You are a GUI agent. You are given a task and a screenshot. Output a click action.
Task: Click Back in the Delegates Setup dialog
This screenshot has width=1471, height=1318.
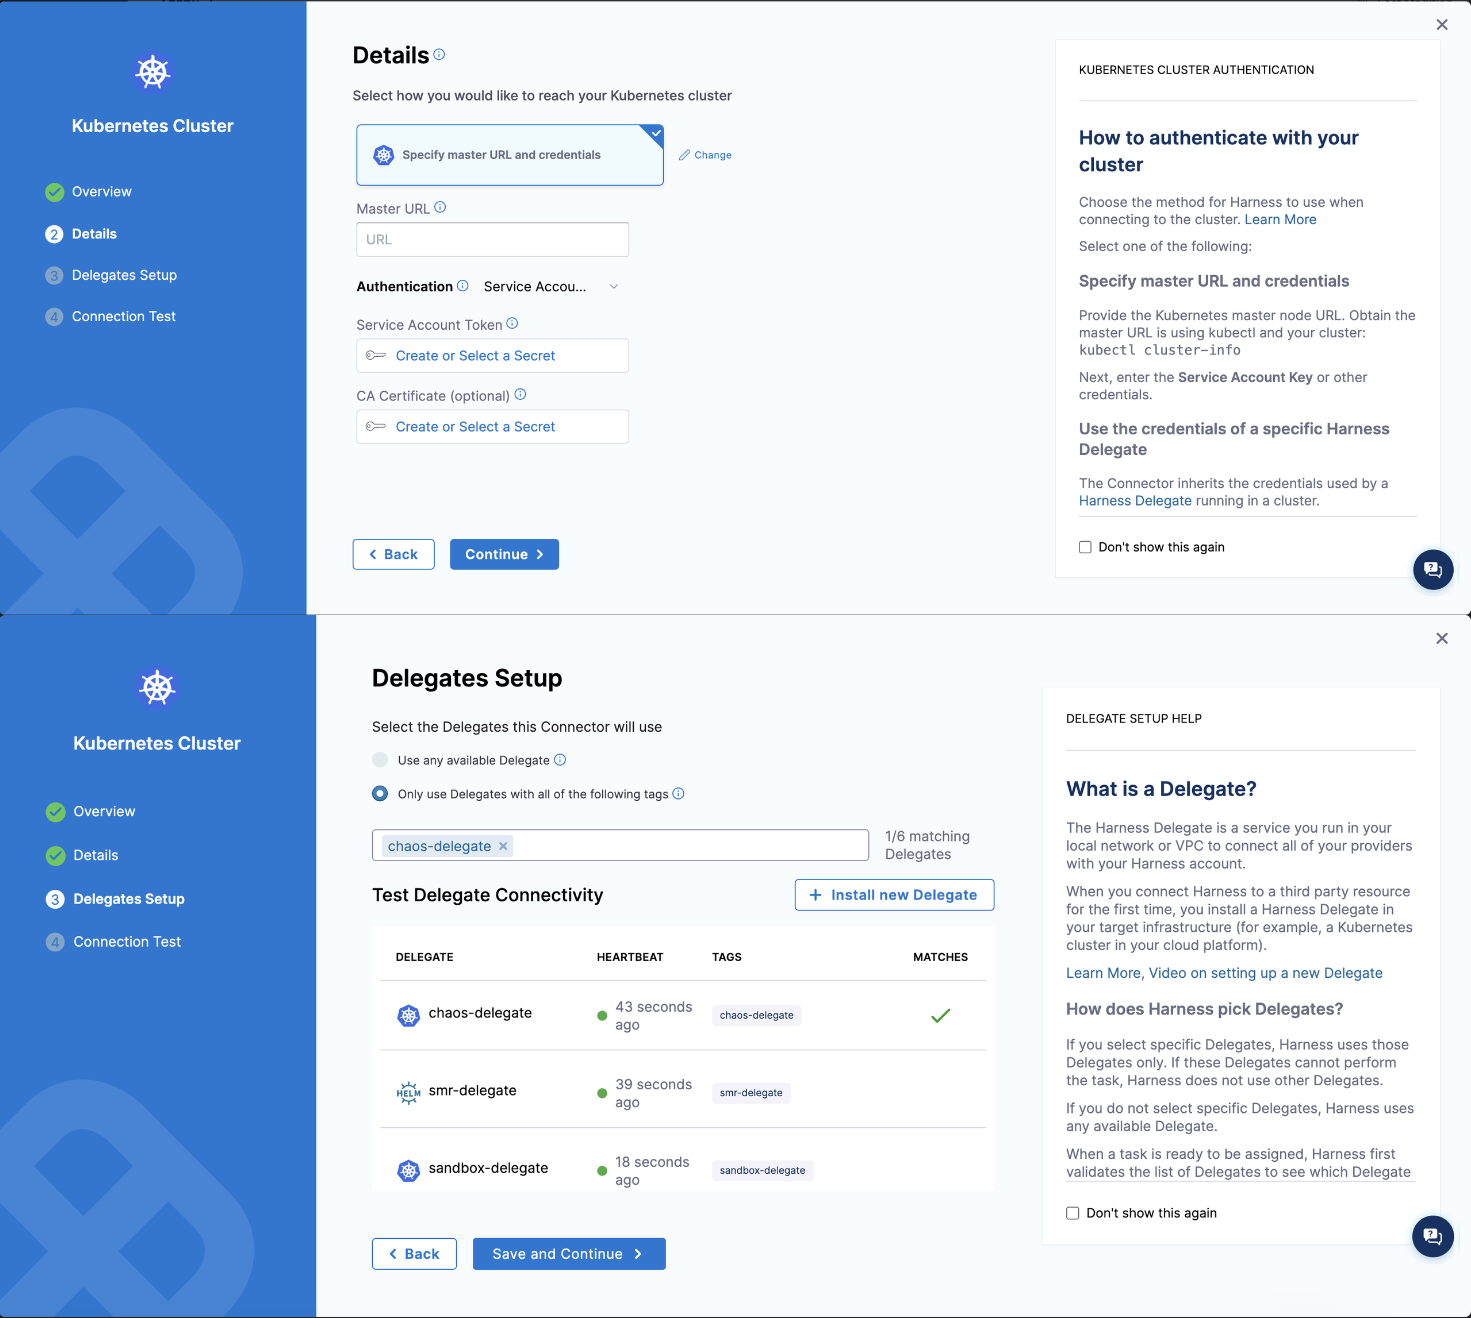[x=414, y=1254]
